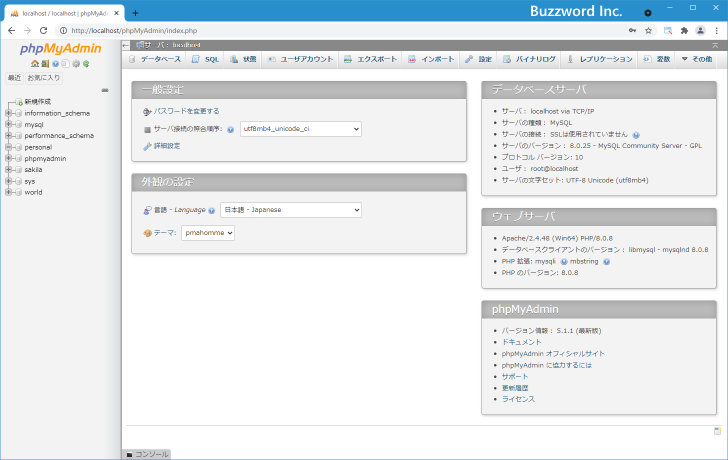Open help for サーバ接続の照合順序
This screenshot has width=728, height=460.
230,130
